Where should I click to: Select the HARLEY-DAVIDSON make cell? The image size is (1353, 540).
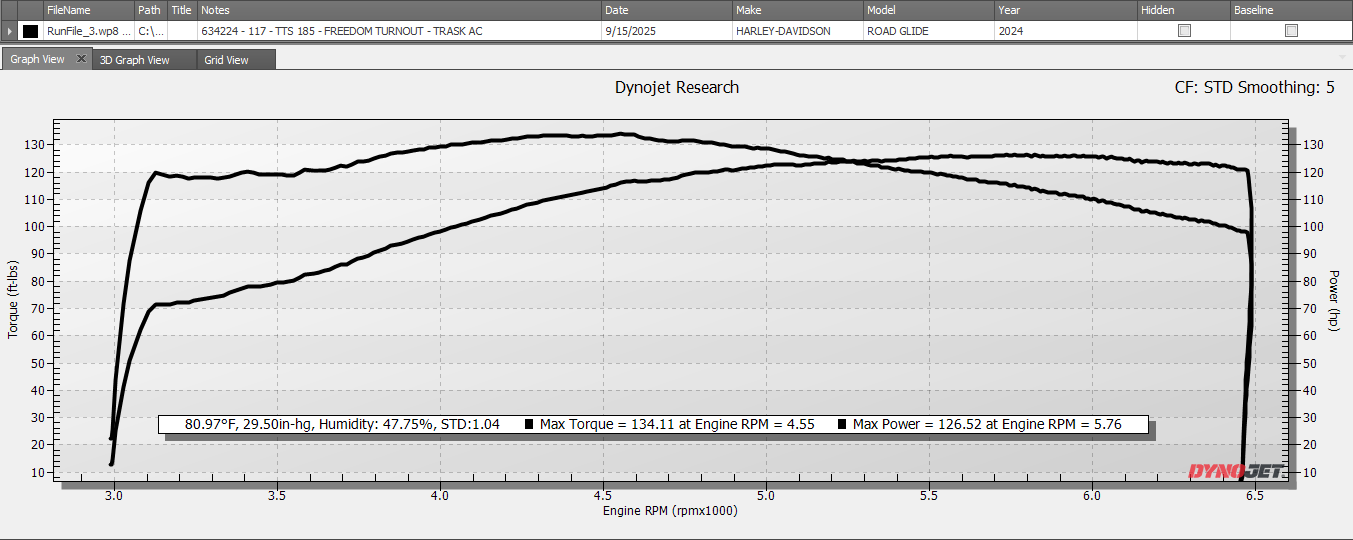[x=797, y=31]
